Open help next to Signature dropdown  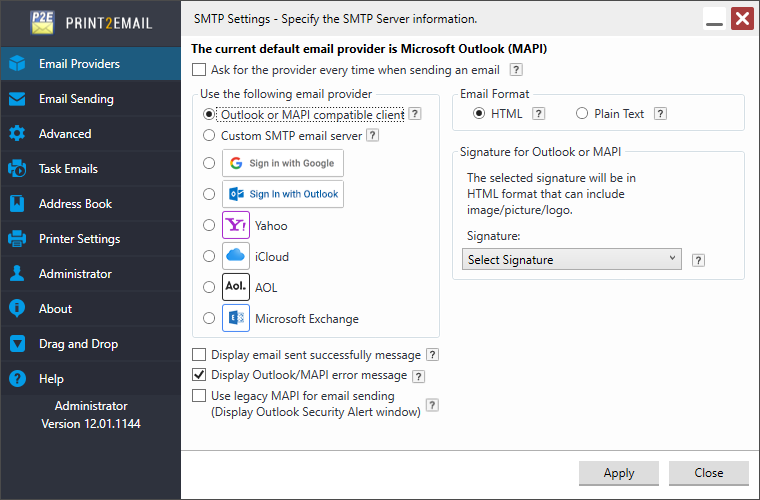point(698,261)
